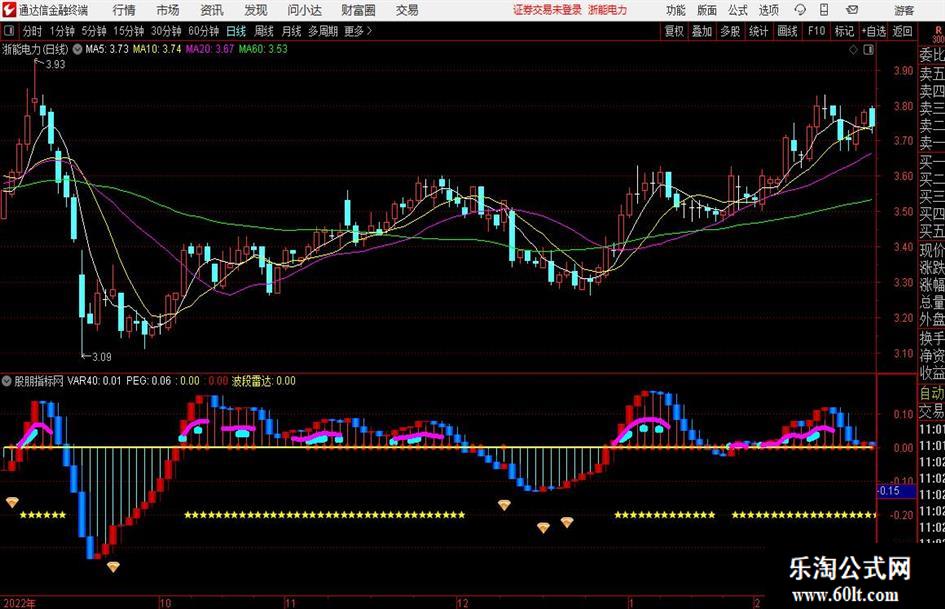Switch to the 30分钟 period tab
This screenshot has width=945, height=609.
point(166,31)
